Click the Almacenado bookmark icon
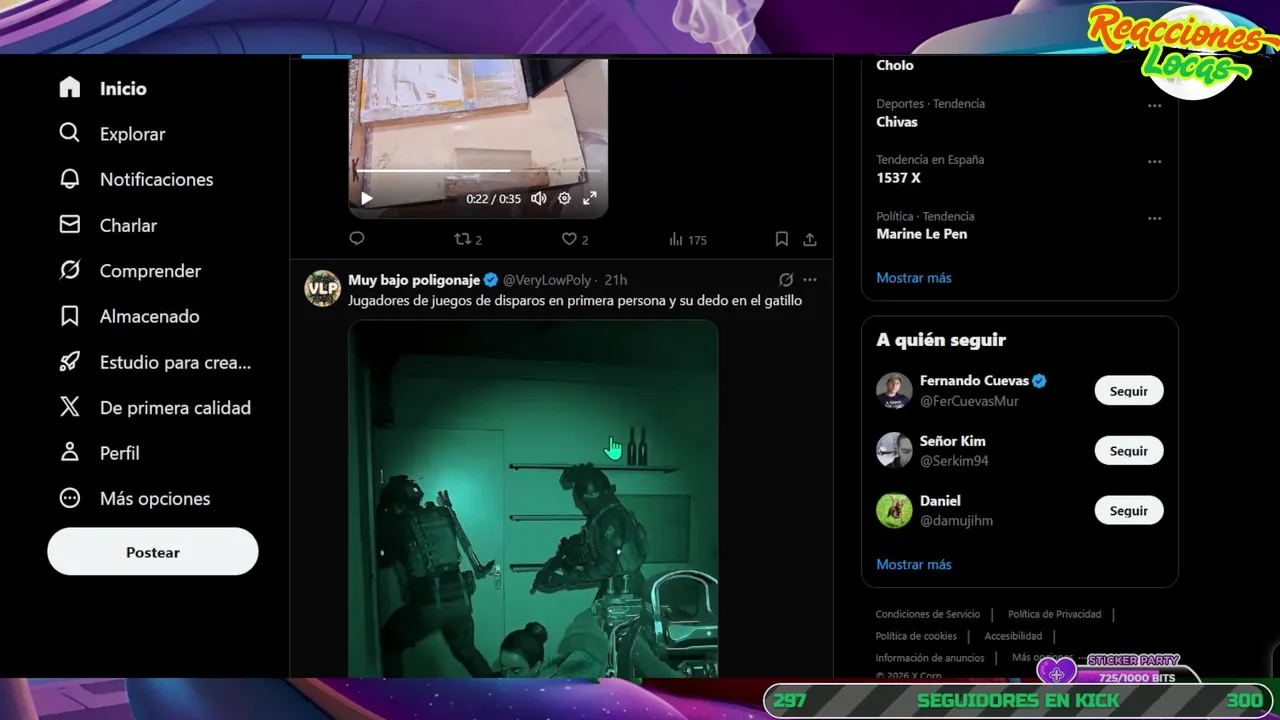 tap(69, 316)
